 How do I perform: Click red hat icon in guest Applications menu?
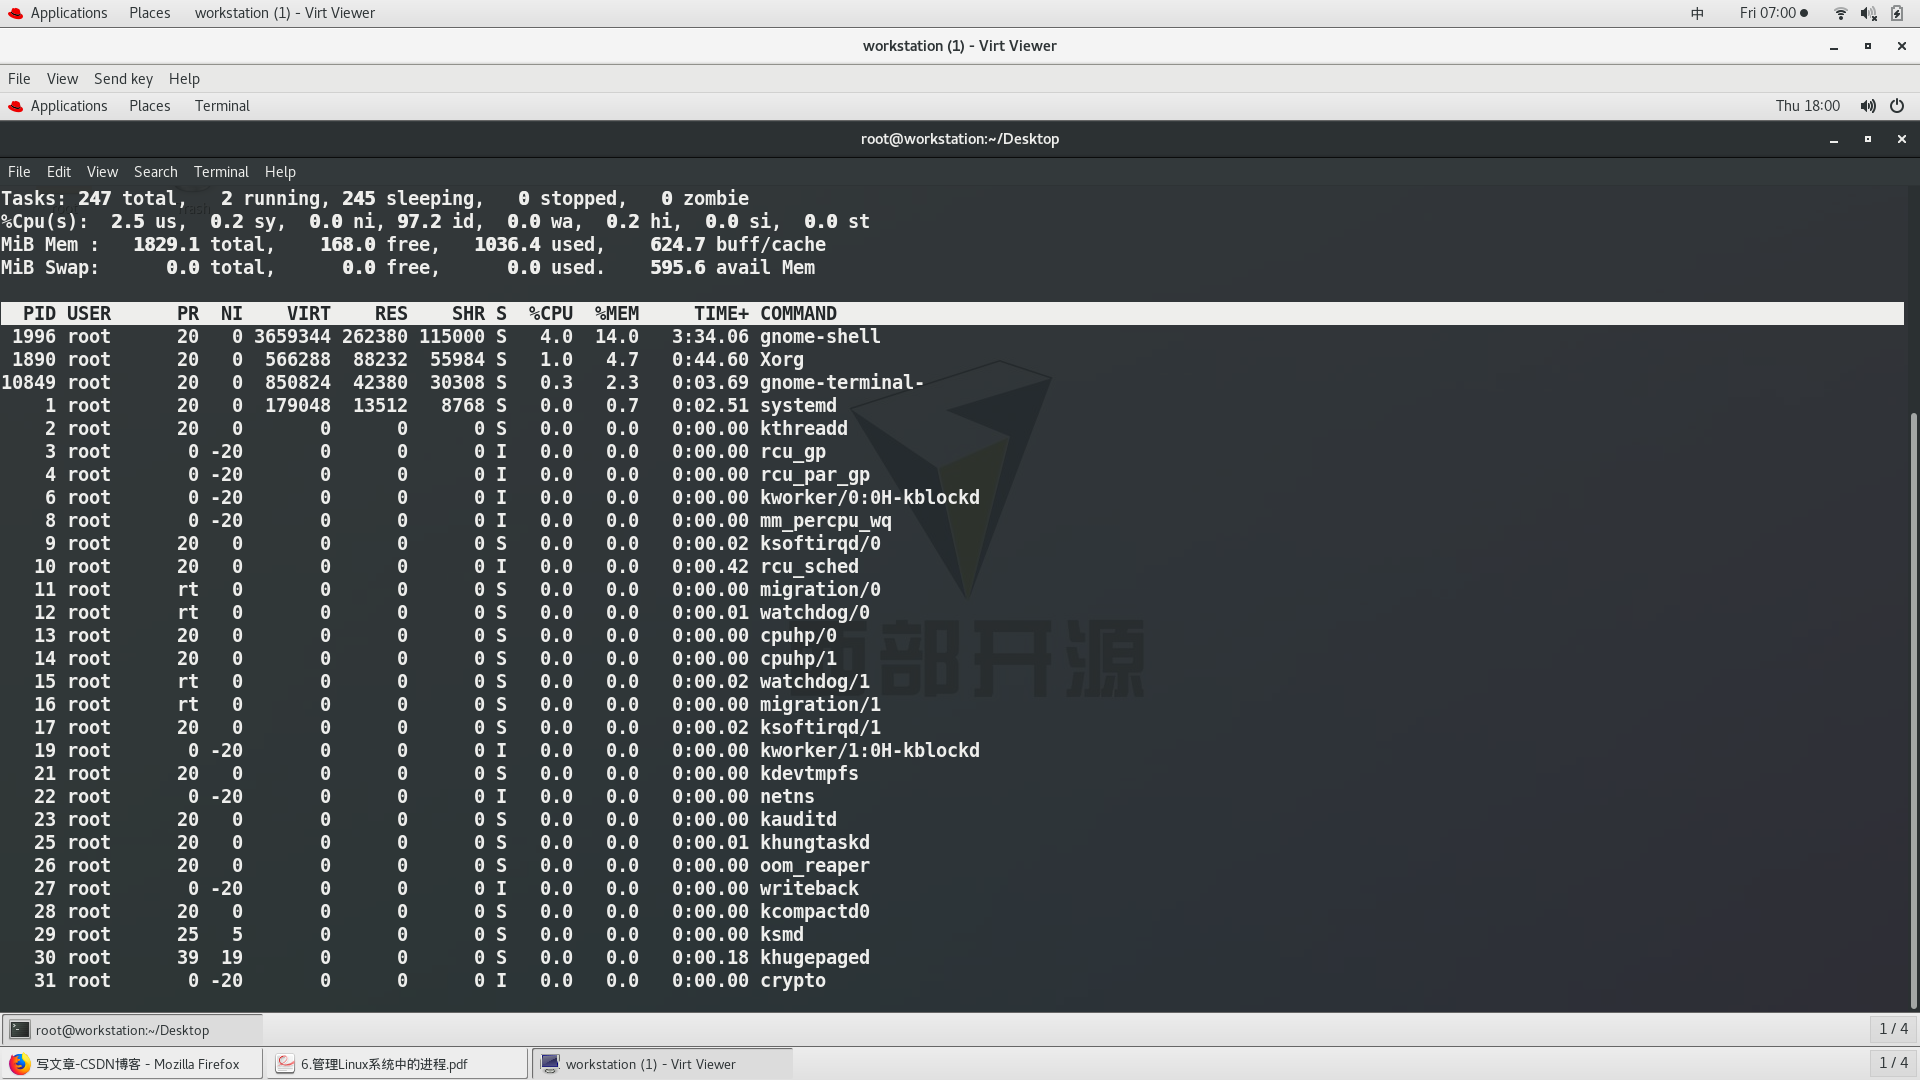pos(15,106)
